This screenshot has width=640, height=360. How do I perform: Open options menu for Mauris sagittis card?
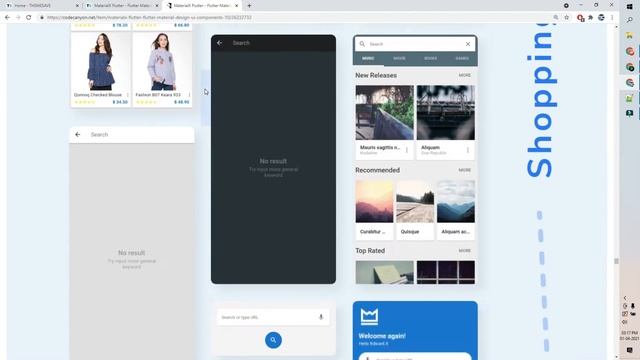point(407,150)
